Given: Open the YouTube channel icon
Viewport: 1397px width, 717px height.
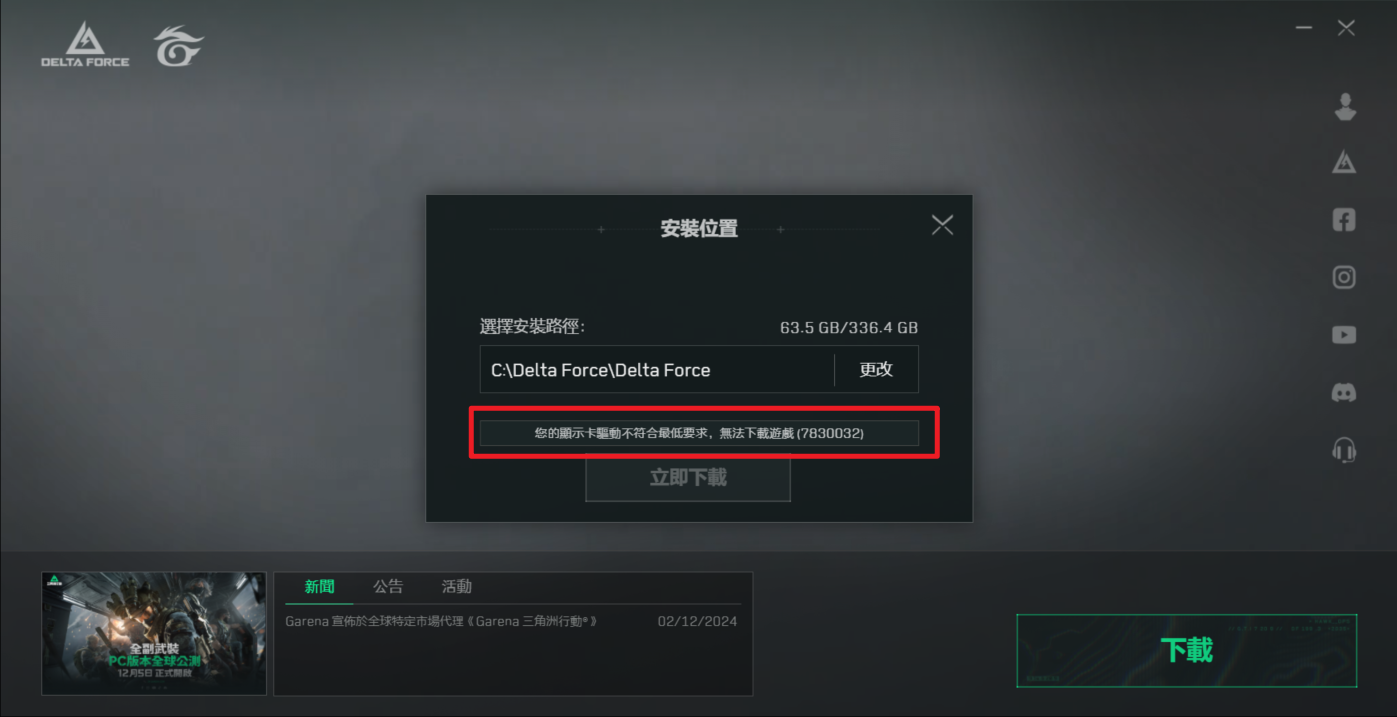Looking at the screenshot, I should (1344, 335).
